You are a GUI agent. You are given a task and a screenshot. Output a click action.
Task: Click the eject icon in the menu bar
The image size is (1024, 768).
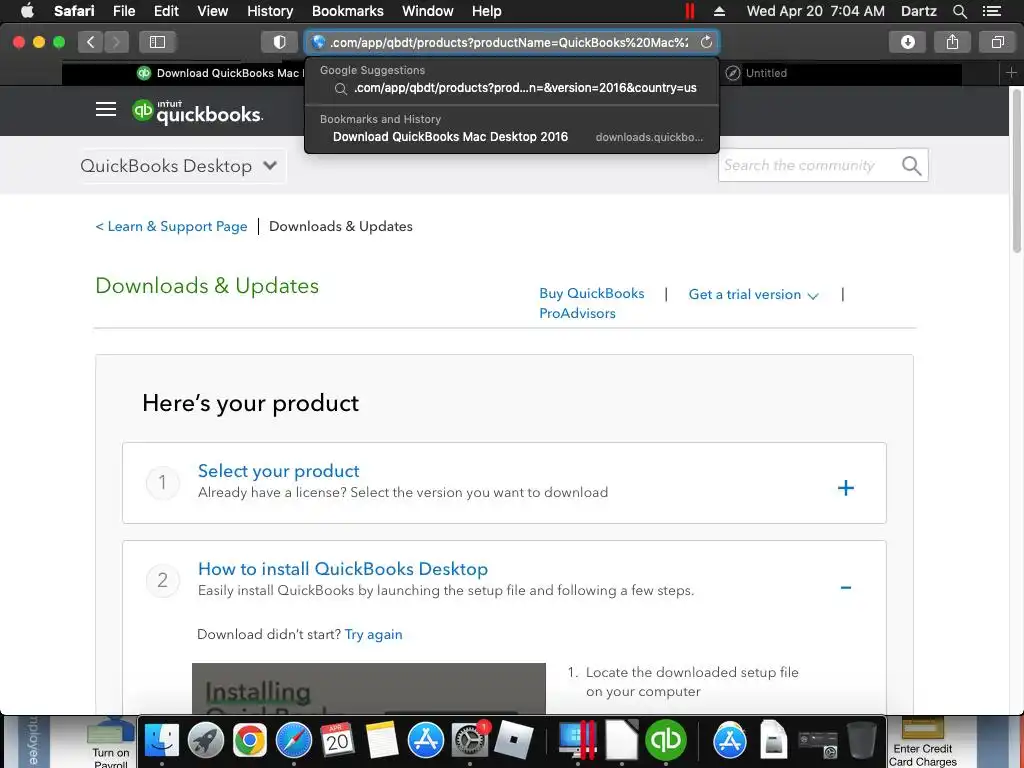click(x=720, y=11)
